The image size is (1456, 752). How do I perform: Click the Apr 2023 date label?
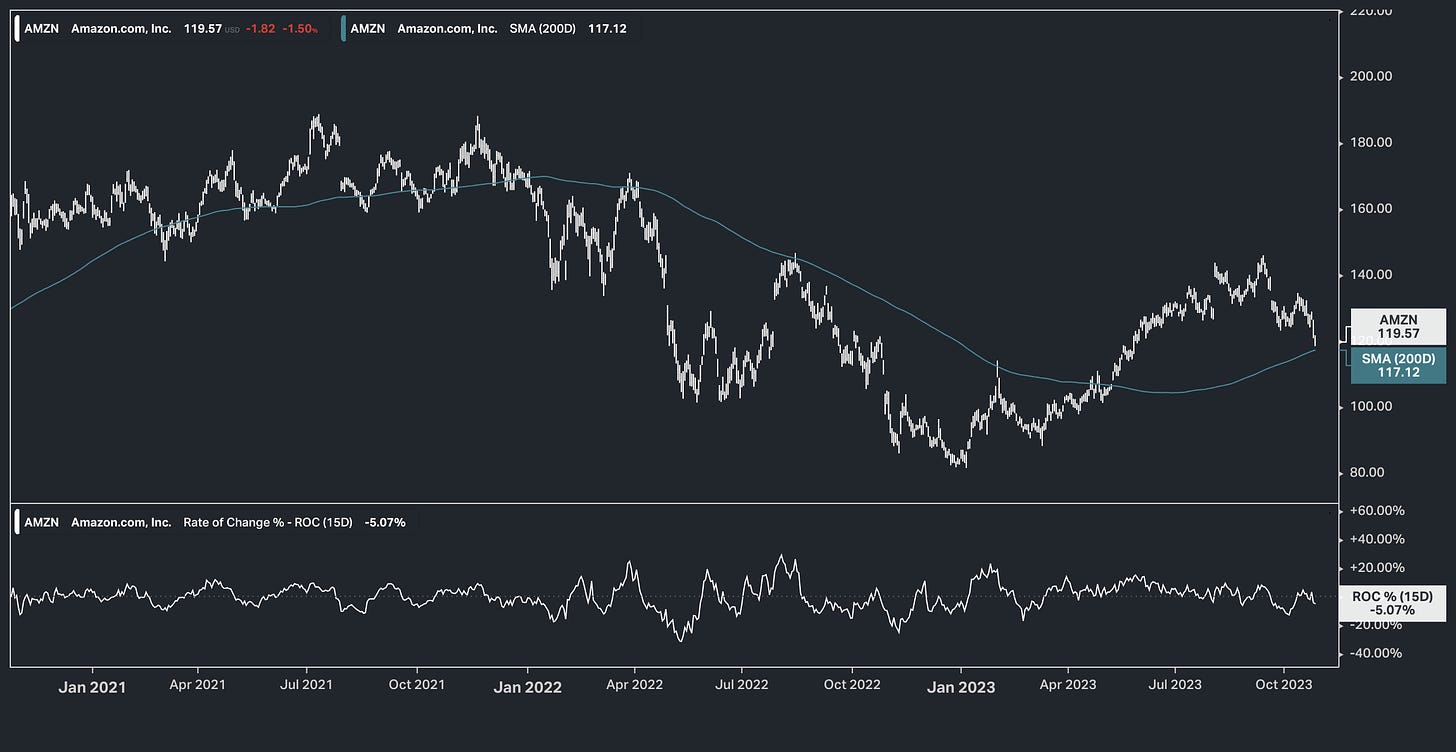(1067, 686)
